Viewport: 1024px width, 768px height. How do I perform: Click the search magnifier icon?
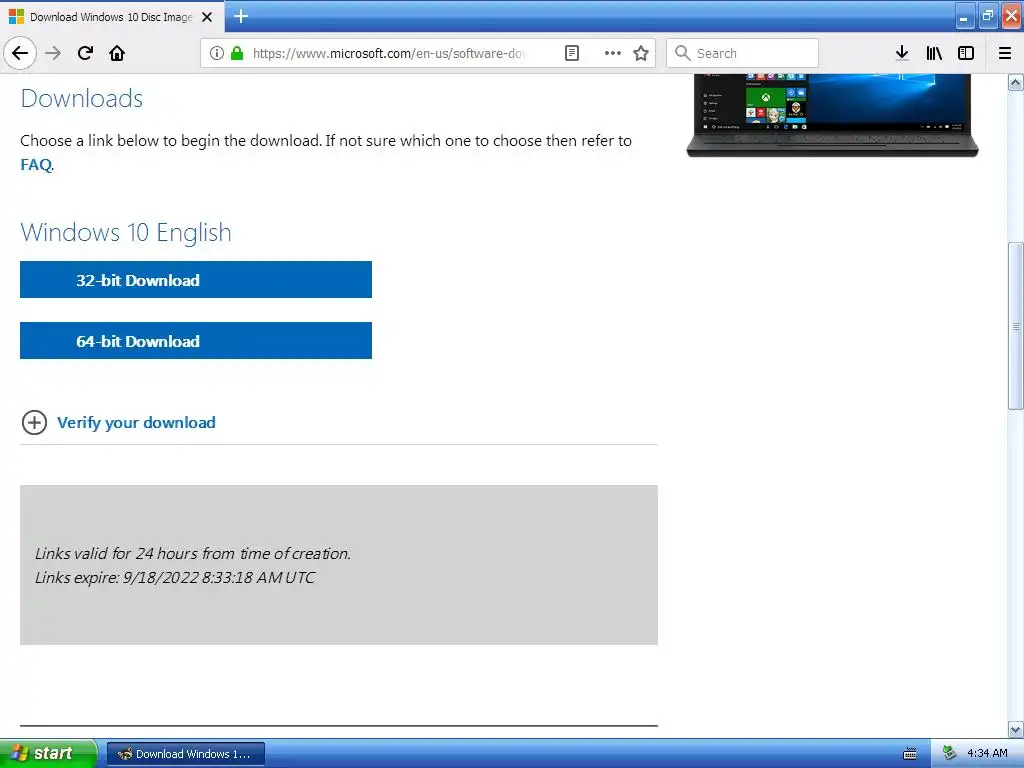pos(682,53)
